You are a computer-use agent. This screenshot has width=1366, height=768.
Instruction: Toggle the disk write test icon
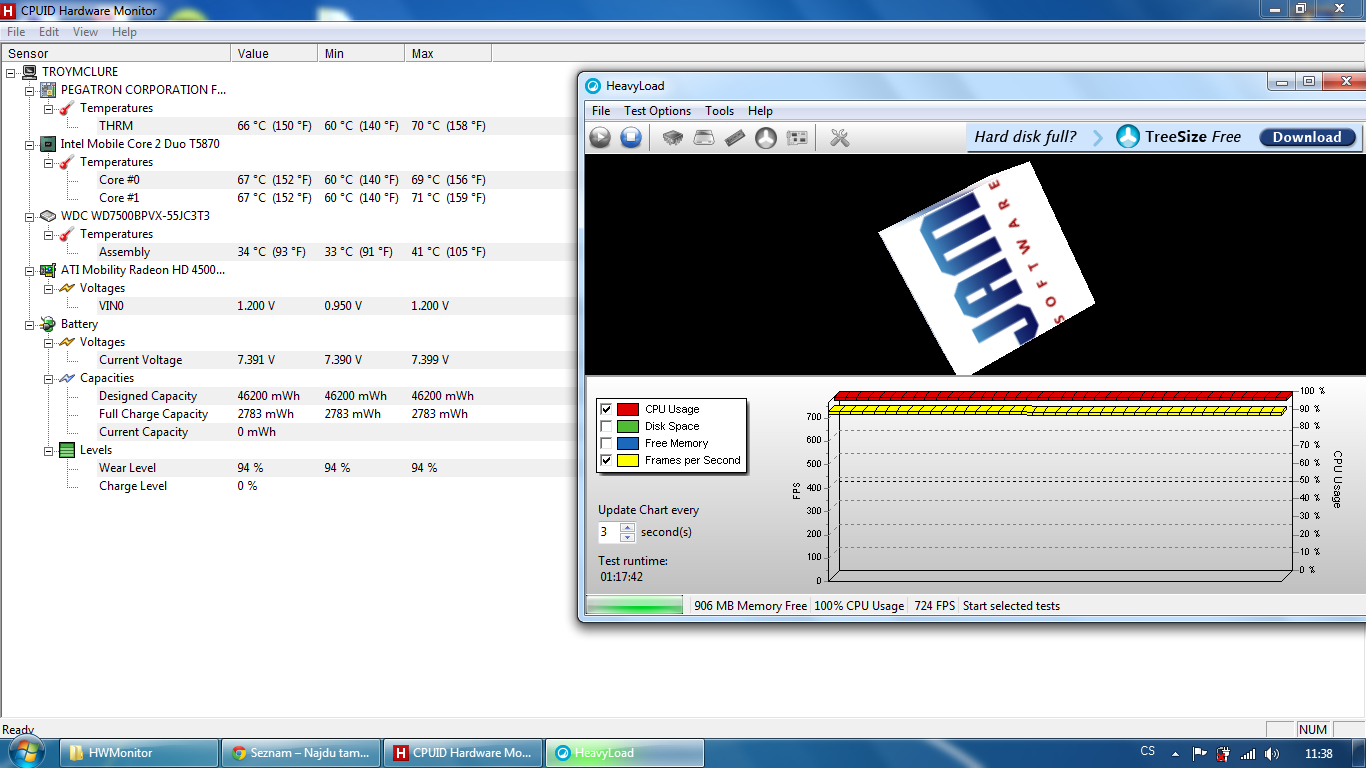coord(704,138)
